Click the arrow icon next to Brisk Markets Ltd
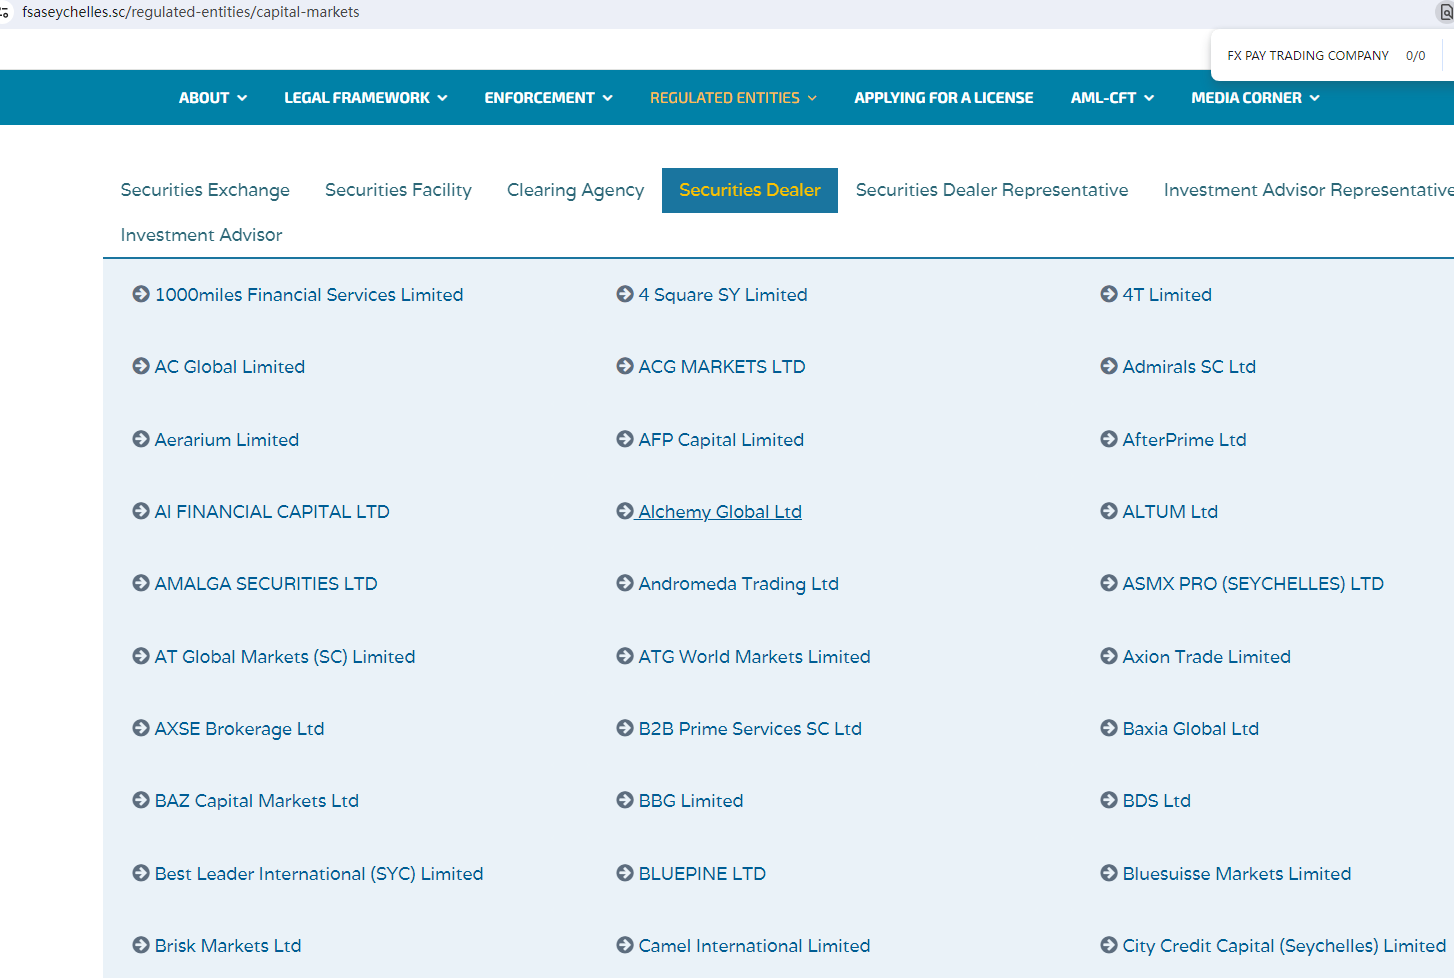The image size is (1454, 978). click(141, 945)
